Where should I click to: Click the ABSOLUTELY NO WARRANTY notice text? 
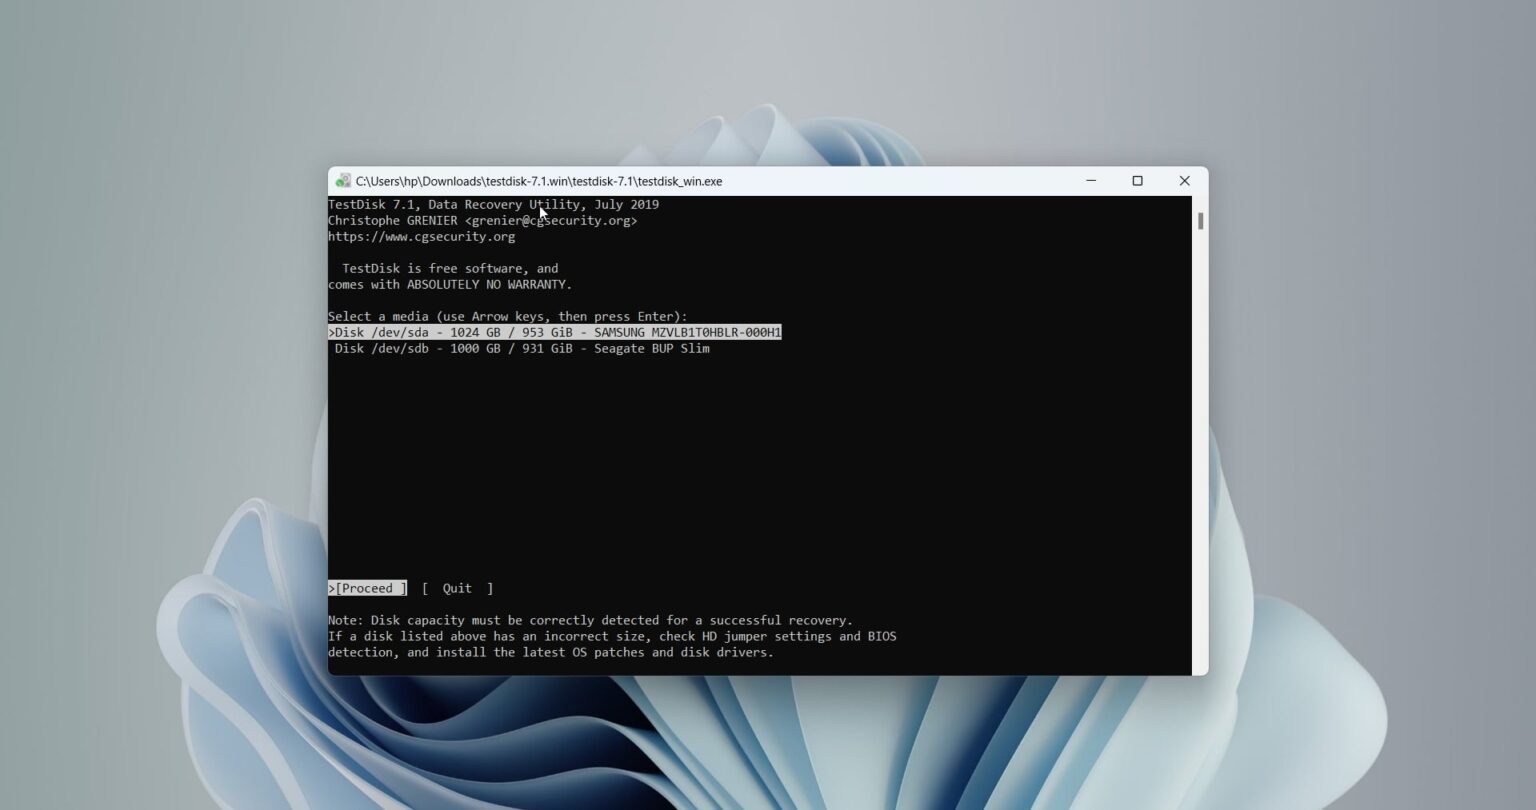tap(449, 284)
